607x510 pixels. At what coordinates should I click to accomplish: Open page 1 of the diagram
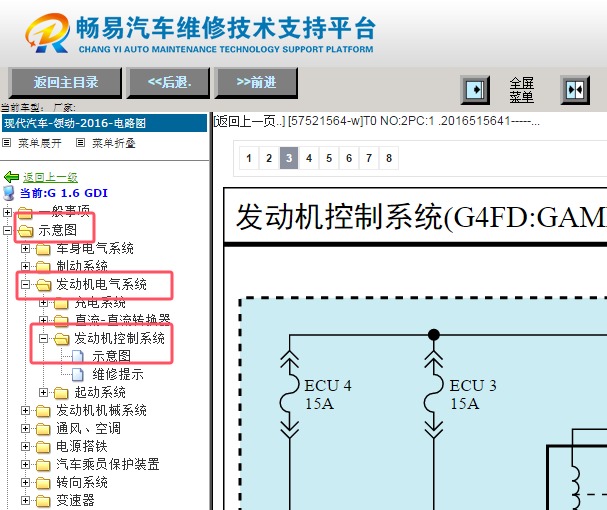pyautogui.click(x=249, y=158)
